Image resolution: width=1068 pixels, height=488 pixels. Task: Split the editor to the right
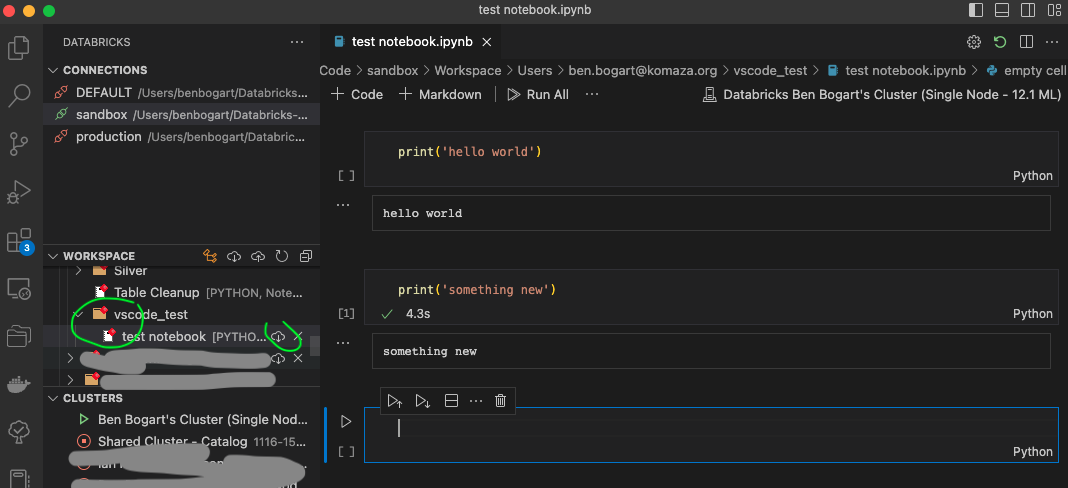(1026, 42)
